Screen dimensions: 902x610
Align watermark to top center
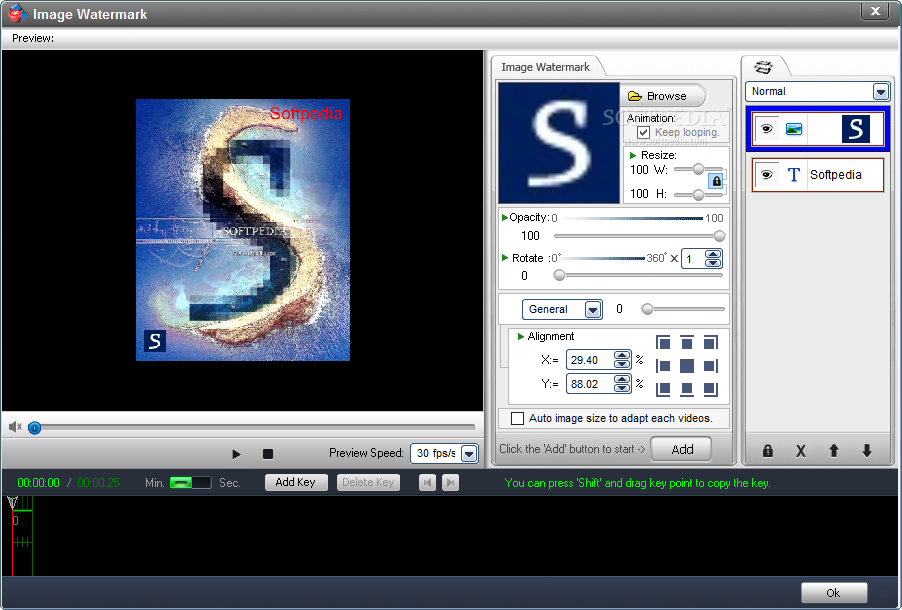pyautogui.click(x=687, y=343)
